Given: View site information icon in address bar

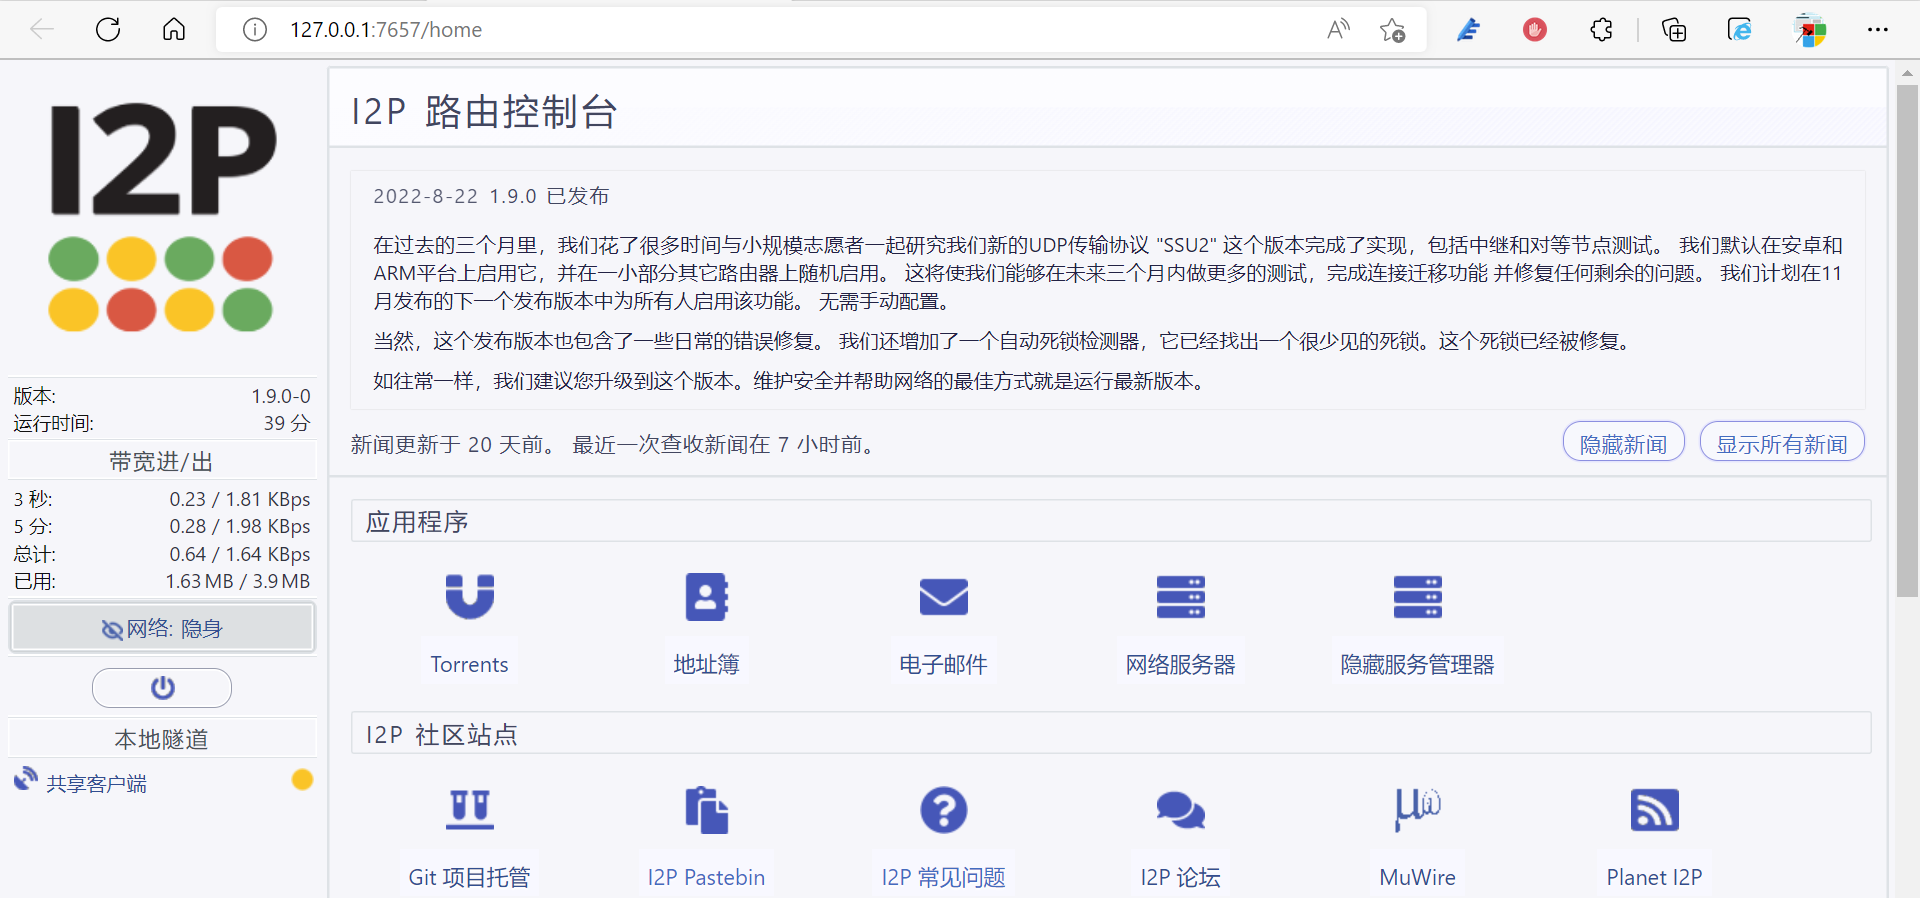Looking at the screenshot, I should tap(255, 30).
